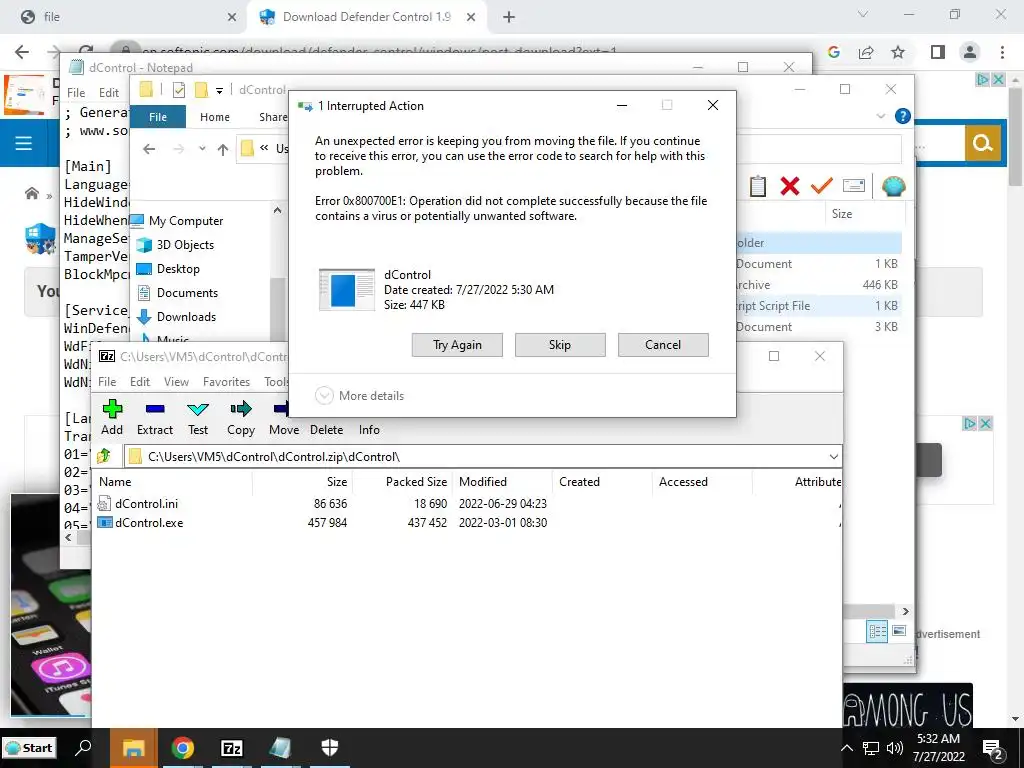1024x768 pixels.
Task: Click the clipboard paste icon in Explorer
Action: coord(758,187)
